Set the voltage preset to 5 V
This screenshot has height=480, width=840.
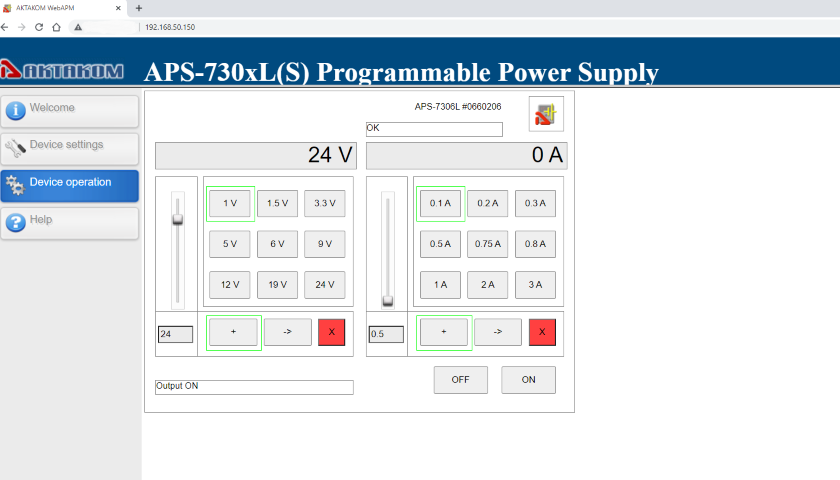coord(230,244)
